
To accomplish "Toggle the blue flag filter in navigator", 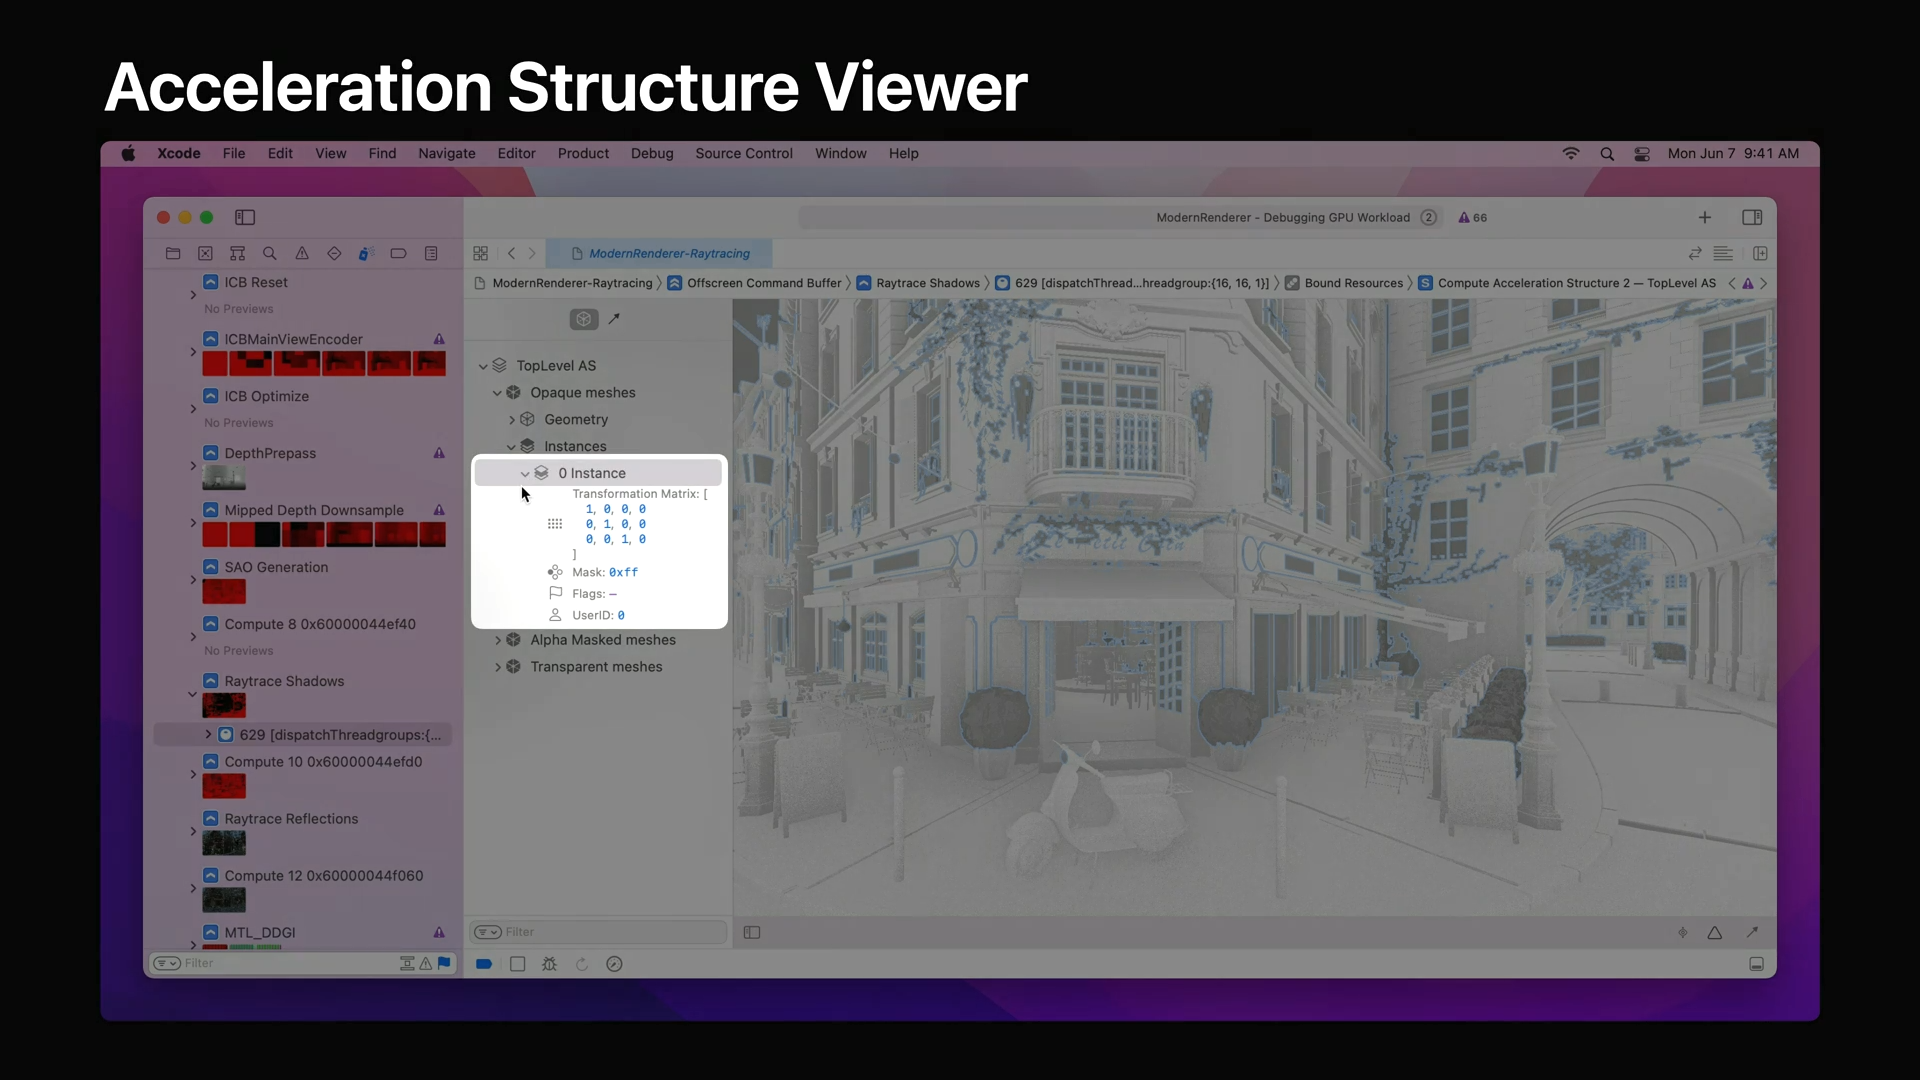I will tap(444, 963).
